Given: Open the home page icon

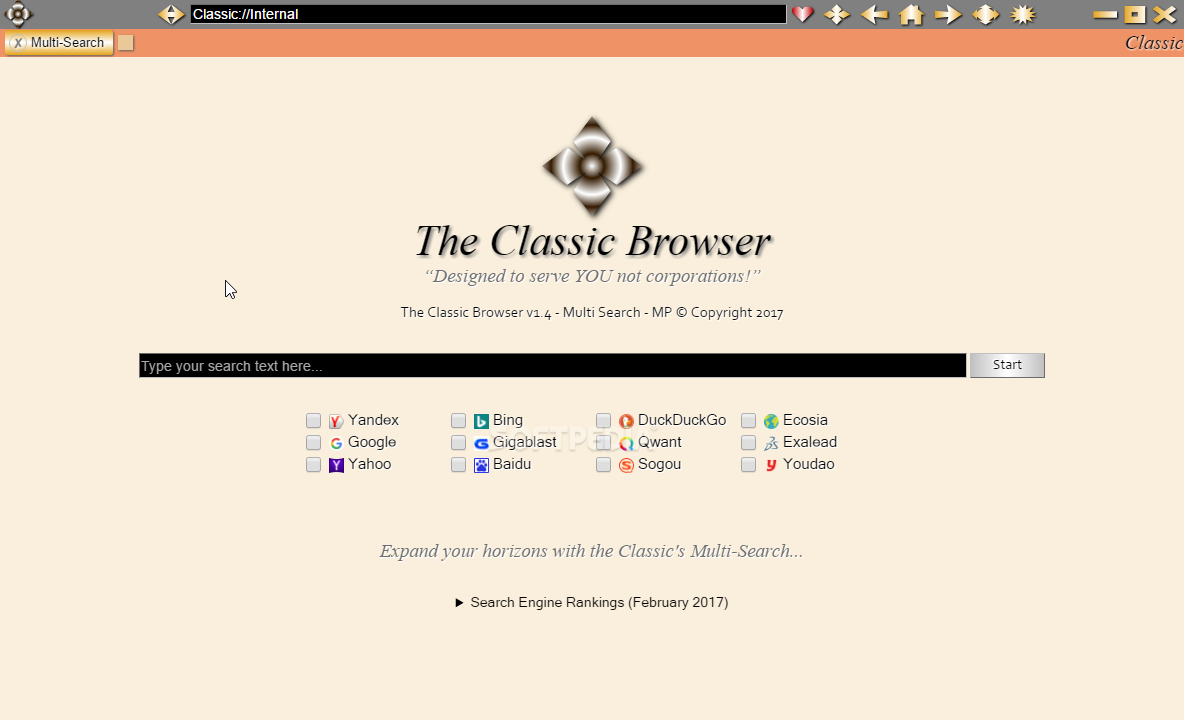Looking at the screenshot, I should [911, 14].
